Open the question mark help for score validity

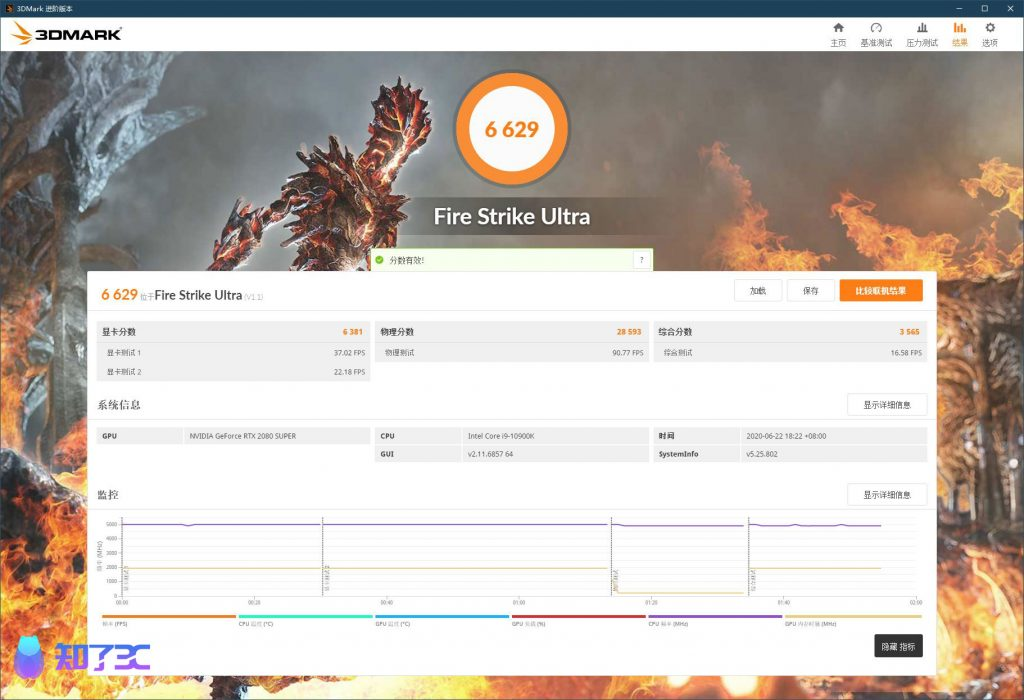[641, 260]
